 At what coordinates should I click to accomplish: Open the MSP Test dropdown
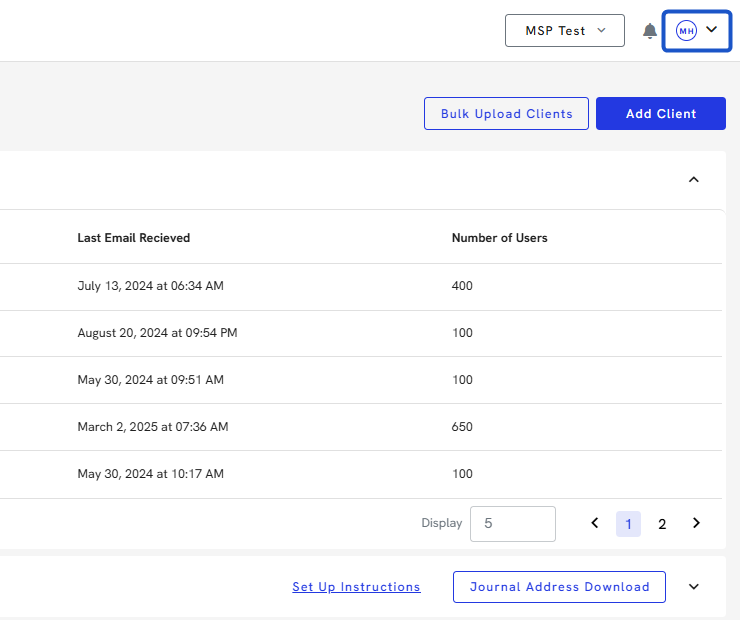tap(564, 31)
